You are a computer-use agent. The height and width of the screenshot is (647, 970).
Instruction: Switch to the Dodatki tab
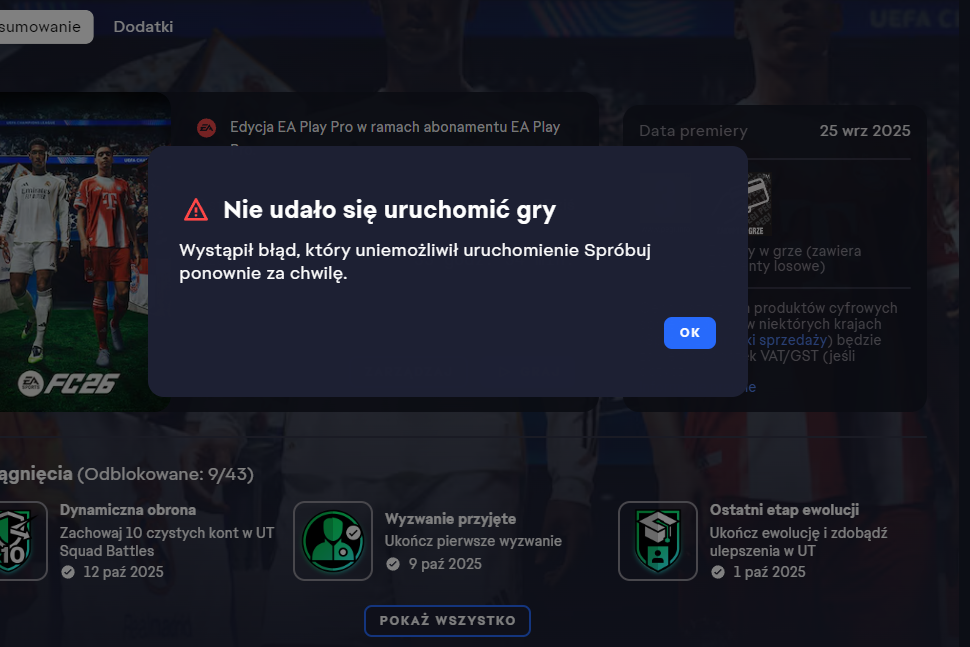point(143,27)
